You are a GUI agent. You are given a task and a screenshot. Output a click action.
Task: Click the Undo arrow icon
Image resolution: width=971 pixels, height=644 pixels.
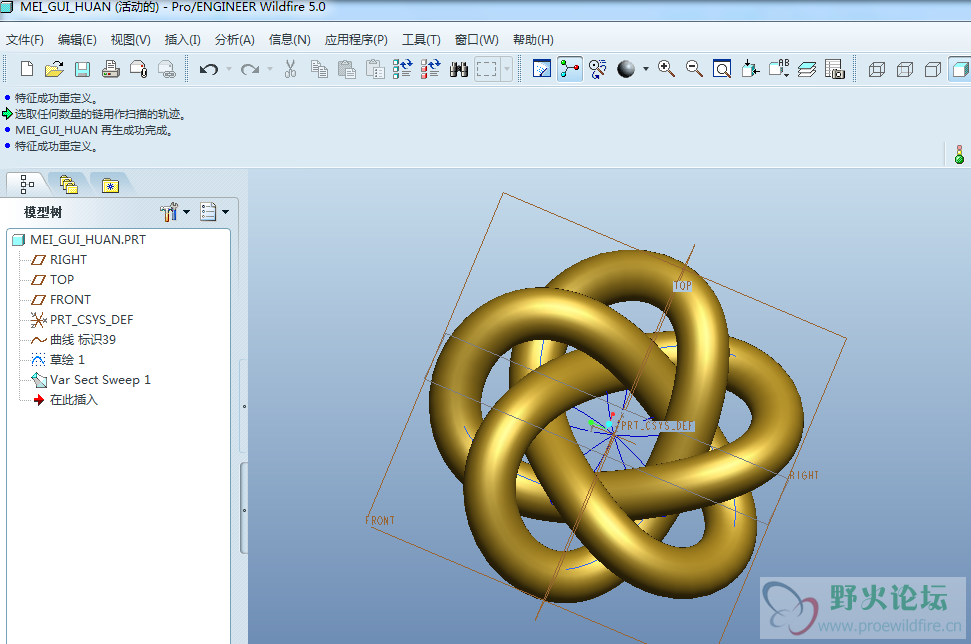(x=209, y=69)
